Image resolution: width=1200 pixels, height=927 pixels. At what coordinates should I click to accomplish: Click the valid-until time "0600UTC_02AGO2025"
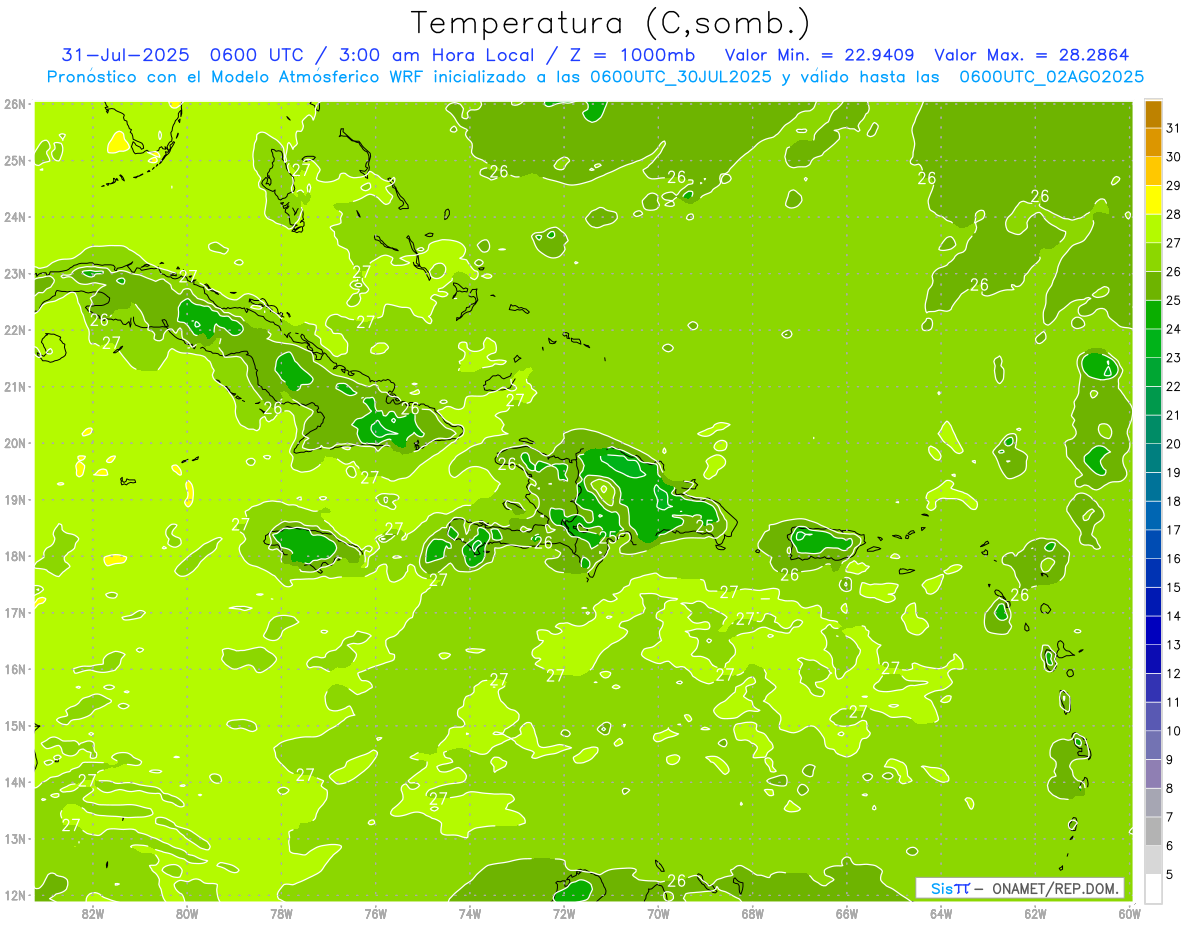pos(1052,76)
